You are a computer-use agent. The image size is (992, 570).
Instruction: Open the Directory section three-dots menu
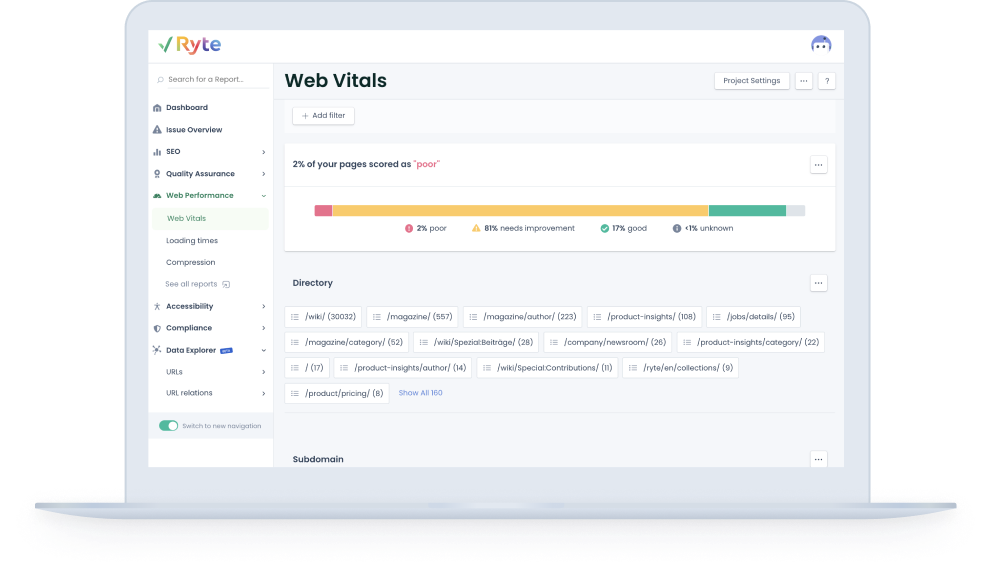click(x=819, y=283)
